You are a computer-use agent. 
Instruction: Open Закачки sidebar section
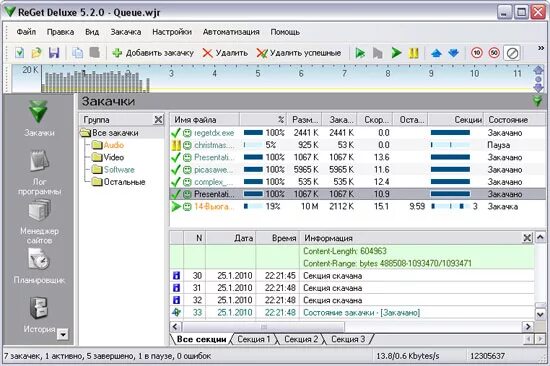click(39, 118)
